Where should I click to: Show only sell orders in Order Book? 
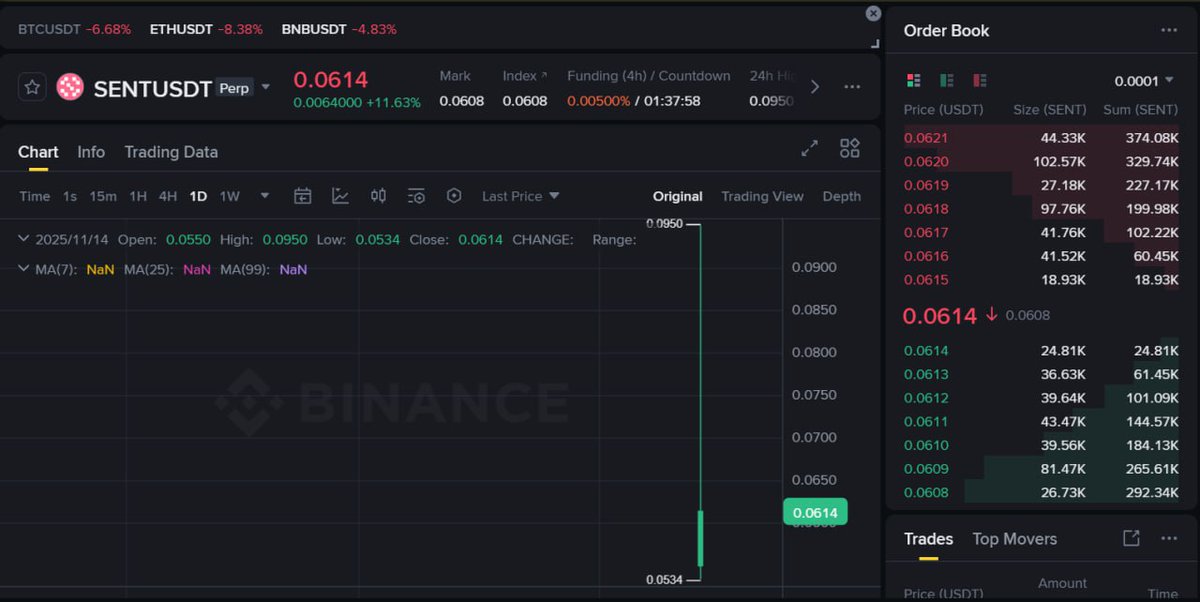click(977, 80)
